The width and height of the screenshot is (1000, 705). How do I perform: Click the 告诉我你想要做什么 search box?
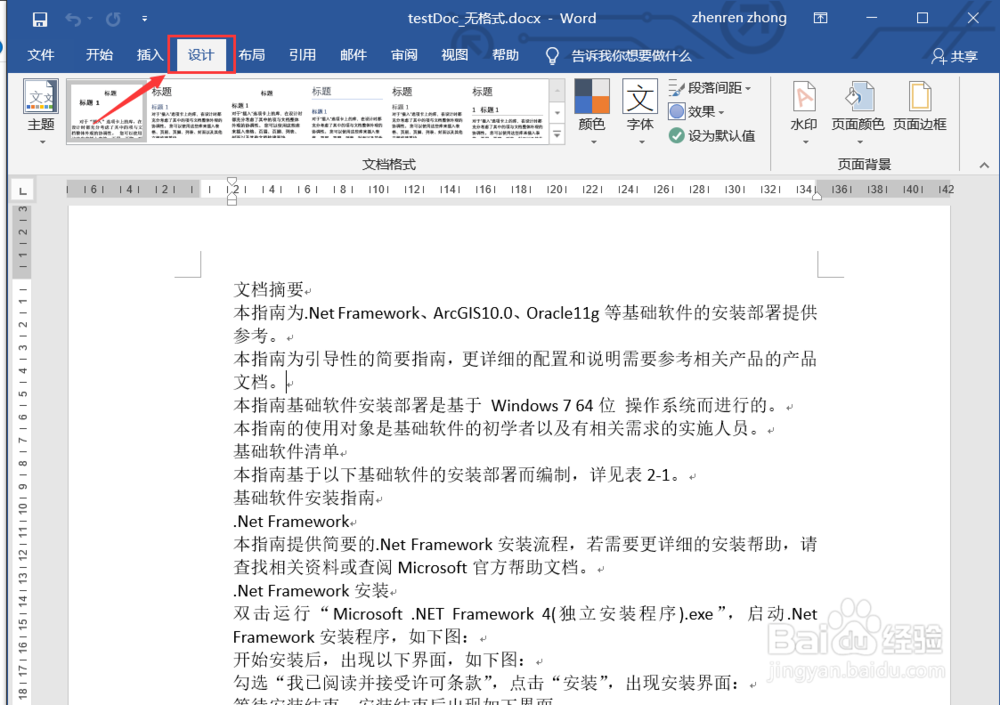point(631,56)
